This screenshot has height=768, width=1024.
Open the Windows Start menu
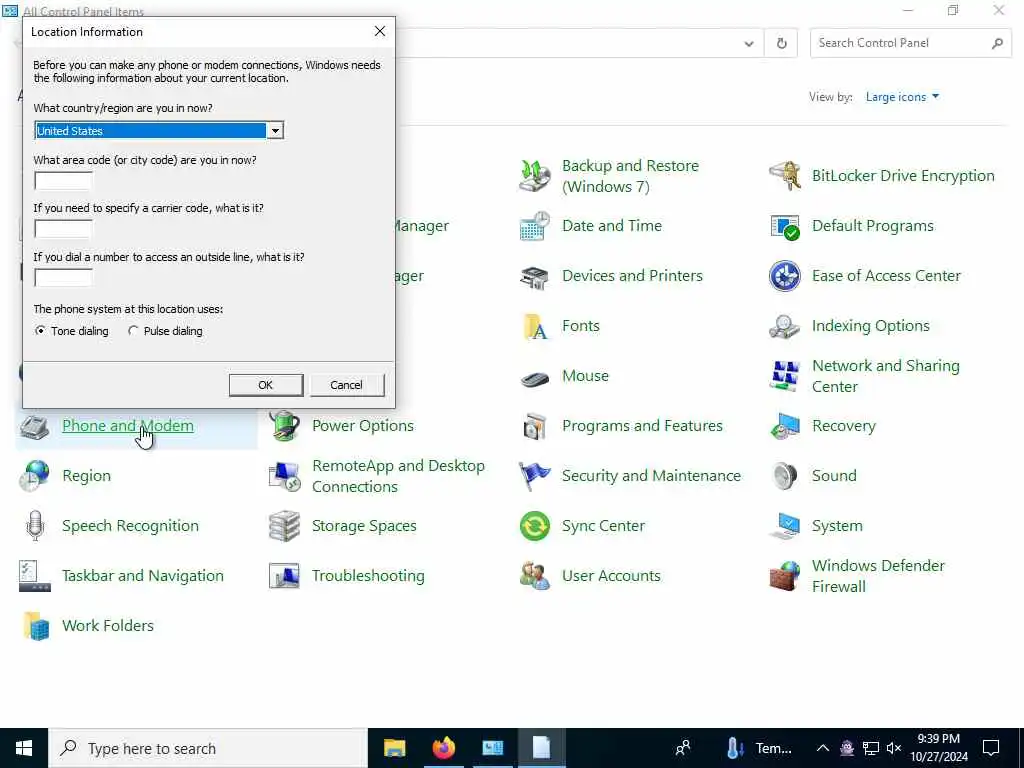click(24, 748)
